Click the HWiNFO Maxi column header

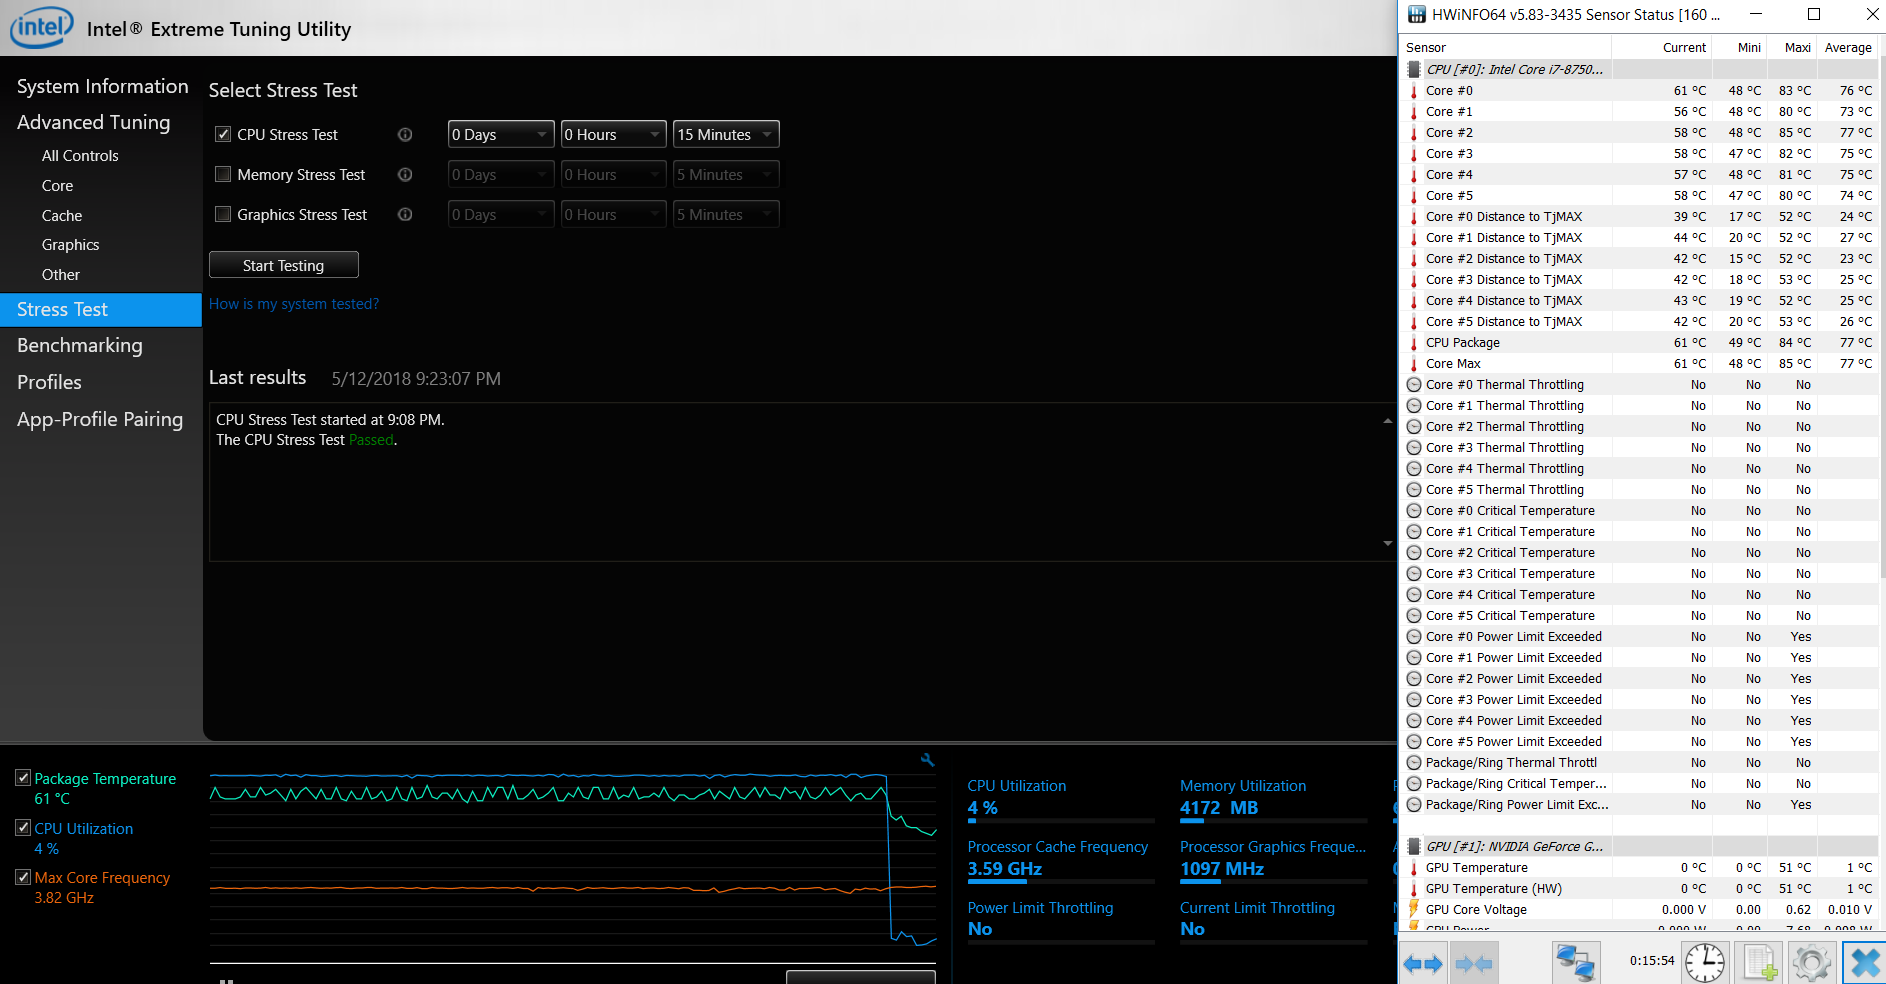click(1792, 47)
